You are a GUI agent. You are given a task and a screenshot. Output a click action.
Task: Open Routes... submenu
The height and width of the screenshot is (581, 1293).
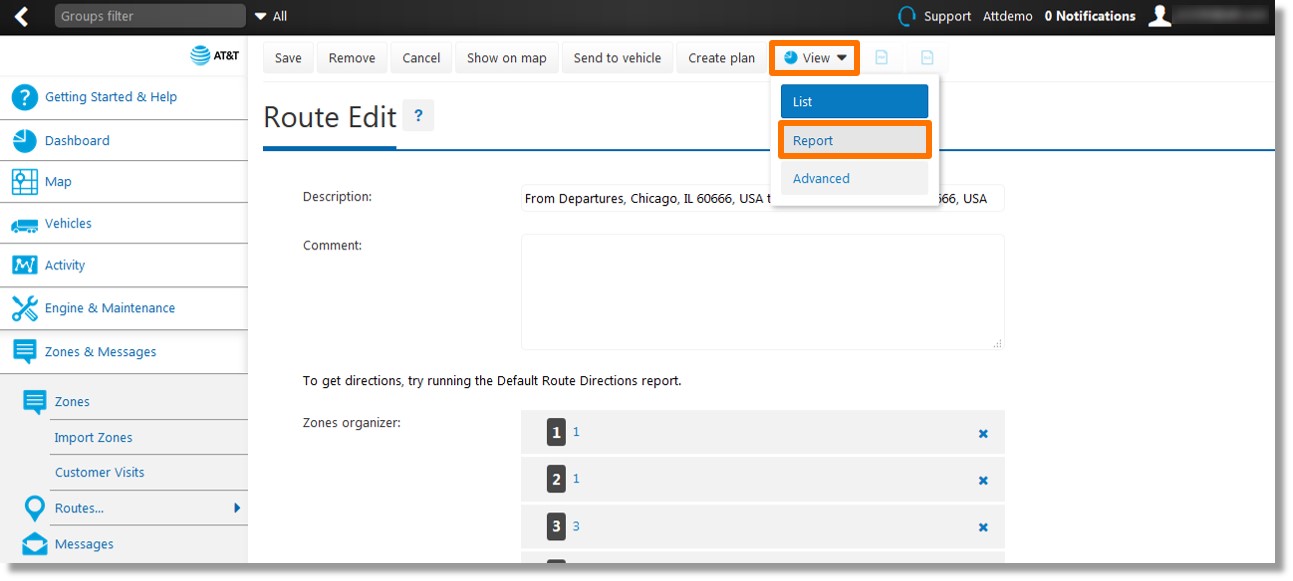tap(80, 508)
